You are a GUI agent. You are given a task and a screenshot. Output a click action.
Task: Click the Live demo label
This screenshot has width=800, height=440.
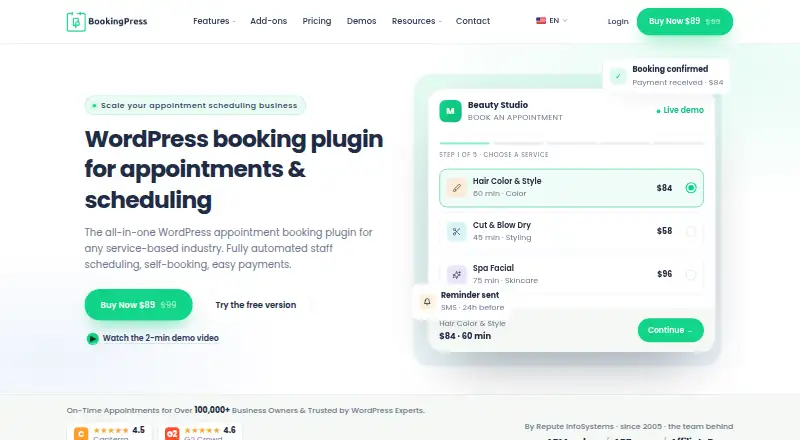[x=680, y=110]
